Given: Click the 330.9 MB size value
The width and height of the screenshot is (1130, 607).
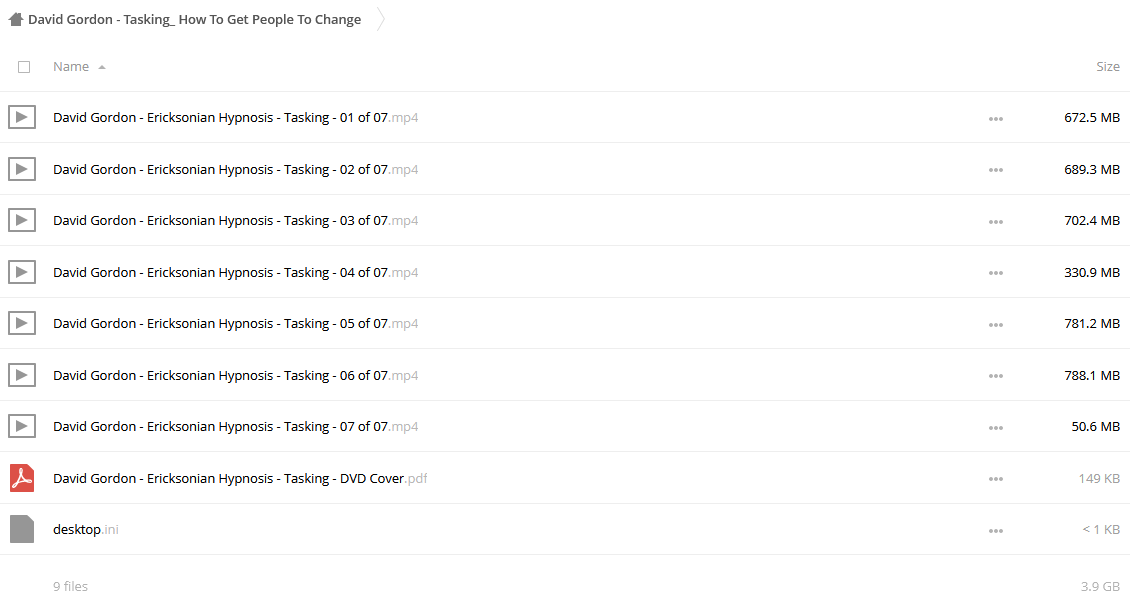Looking at the screenshot, I should pyautogui.click(x=1092, y=273).
